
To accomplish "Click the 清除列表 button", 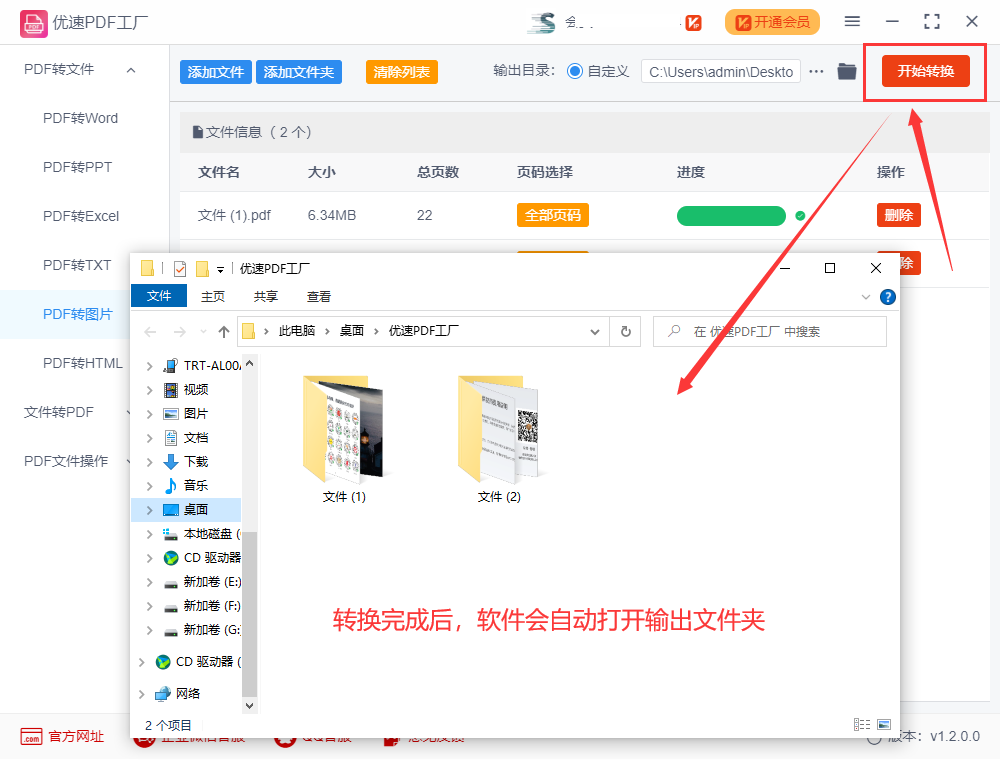I will 402,72.
